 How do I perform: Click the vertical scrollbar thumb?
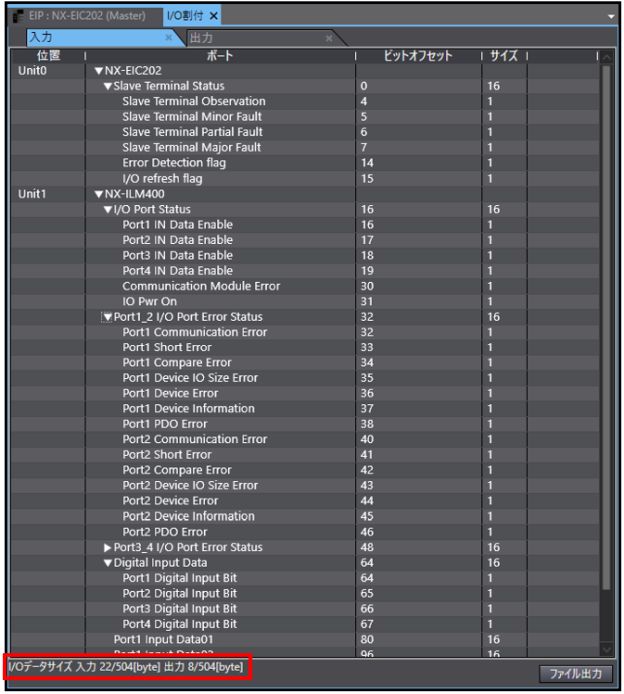606,328
